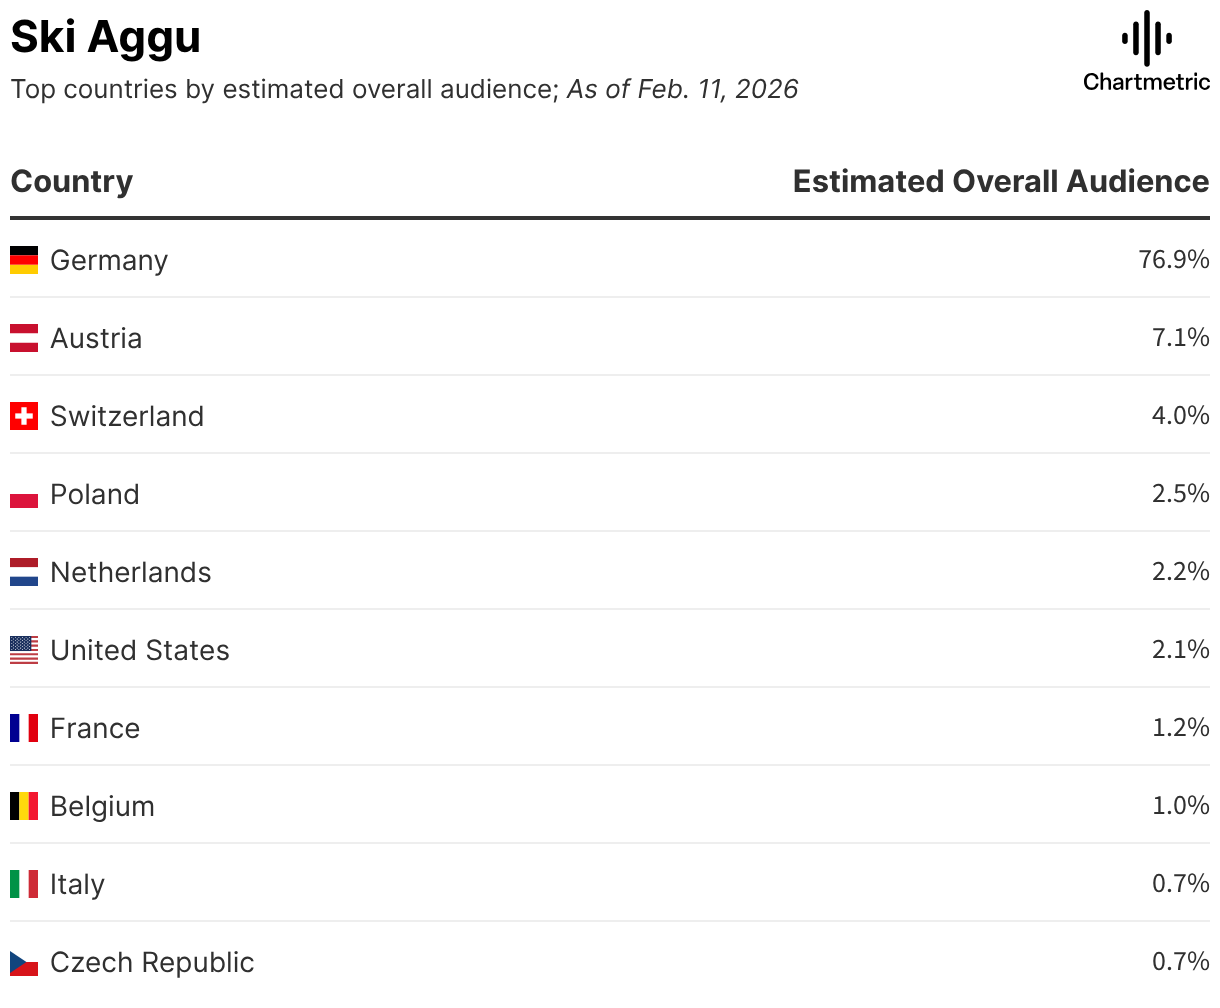Screen dimensions: 1220x1008
Task: Click the France flag icon
Action: pos(24,728)
